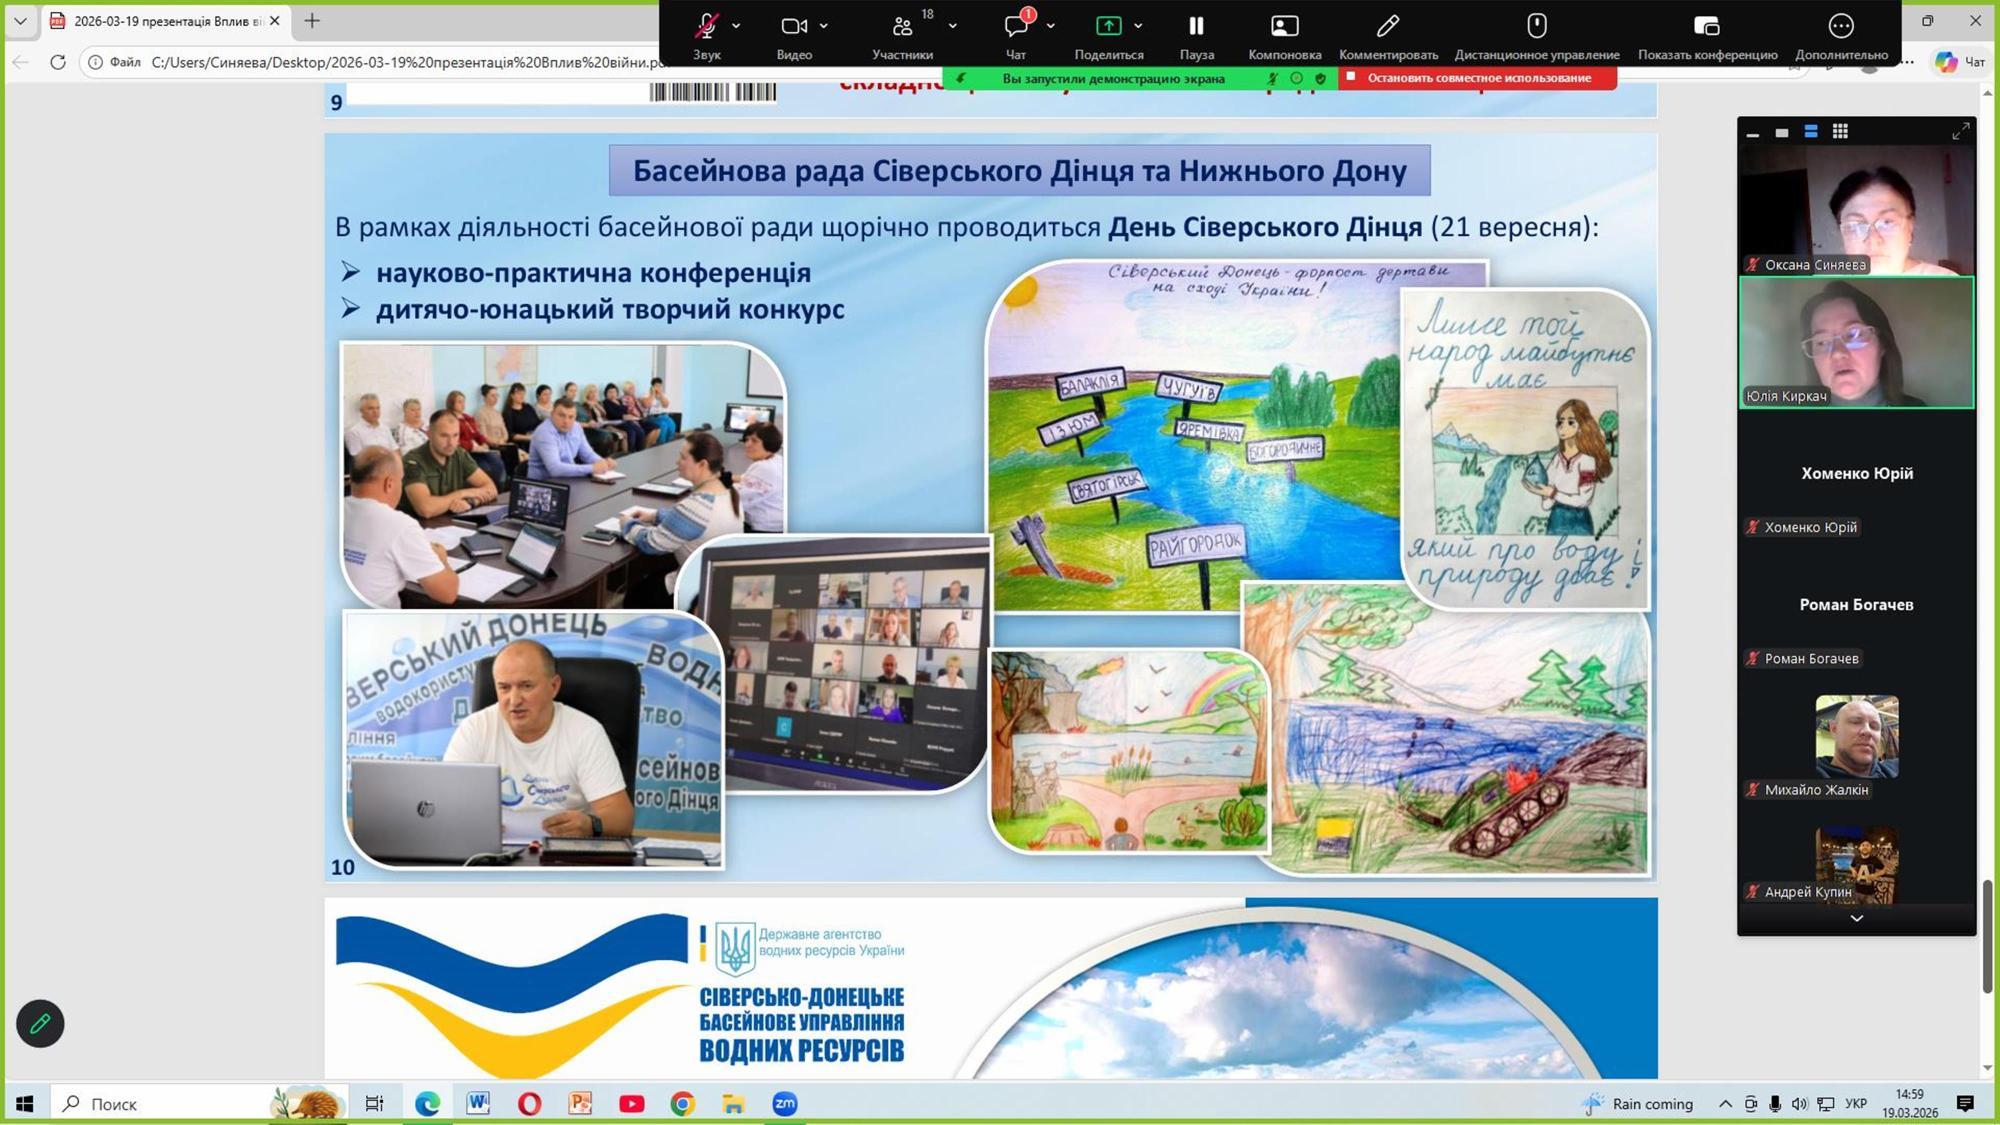Image resolution: width=2000 pixels, height=1125 pixels.
Task: Expand the arrow next to Видео
Action: point(824,26)
